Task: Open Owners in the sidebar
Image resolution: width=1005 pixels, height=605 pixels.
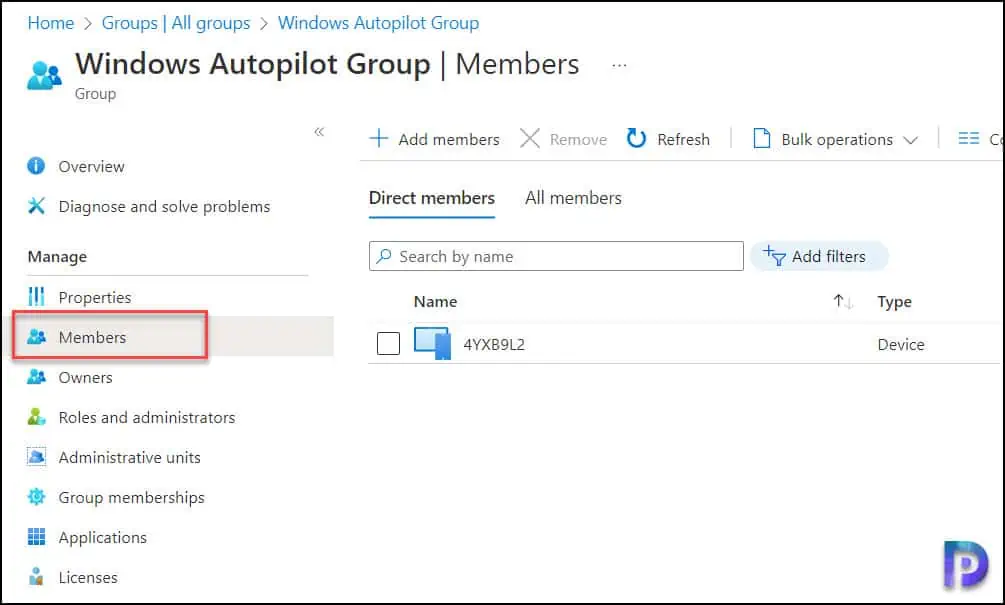Action: click(x=85, y=377)
